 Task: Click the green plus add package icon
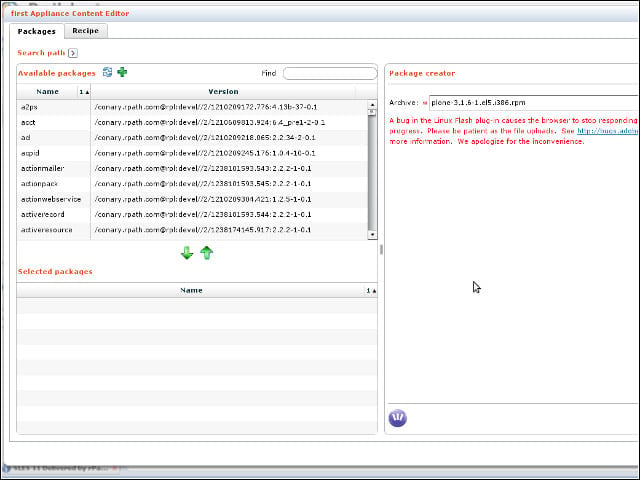coord(122,72)
